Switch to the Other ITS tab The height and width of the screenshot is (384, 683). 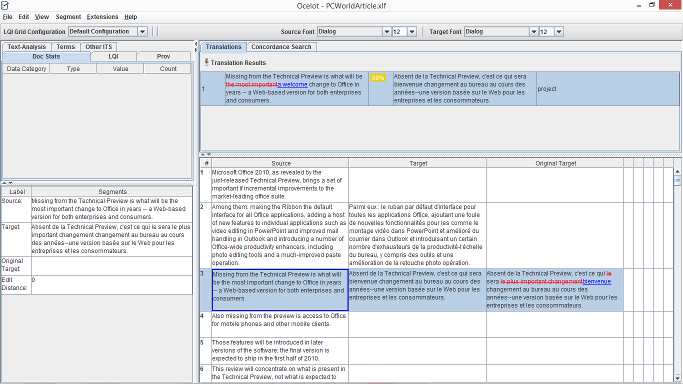(98, 47)
